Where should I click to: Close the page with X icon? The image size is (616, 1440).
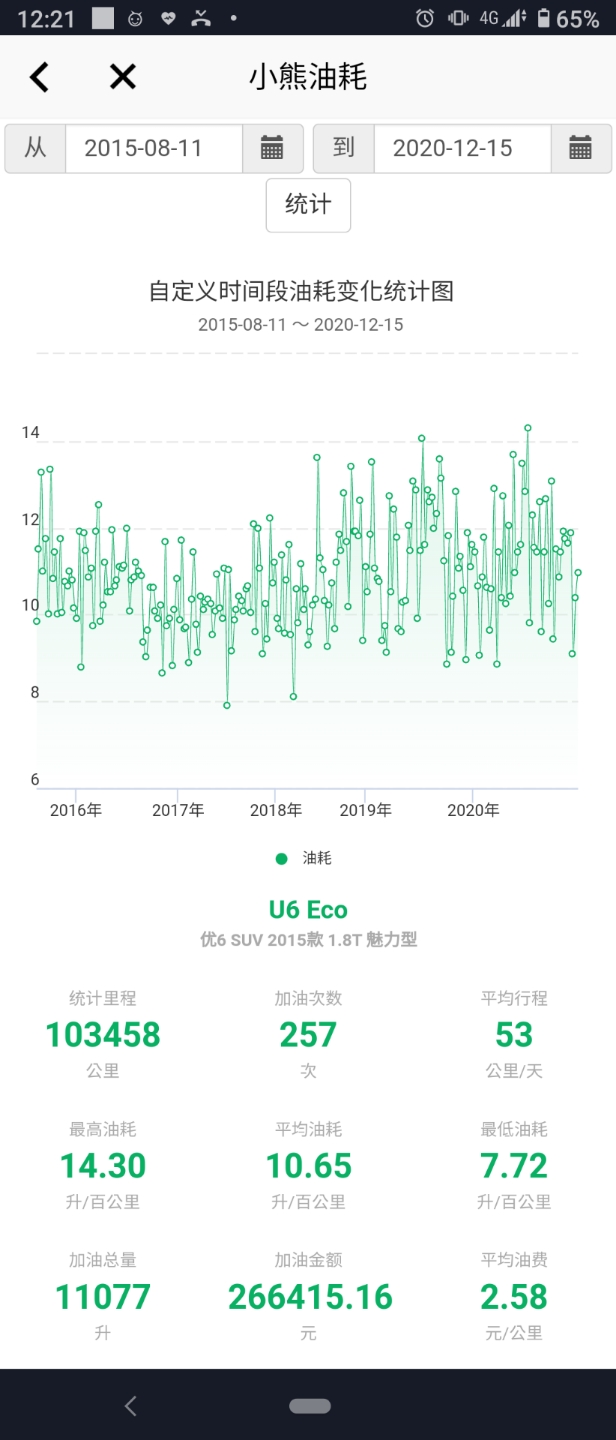tap(122, 77)
